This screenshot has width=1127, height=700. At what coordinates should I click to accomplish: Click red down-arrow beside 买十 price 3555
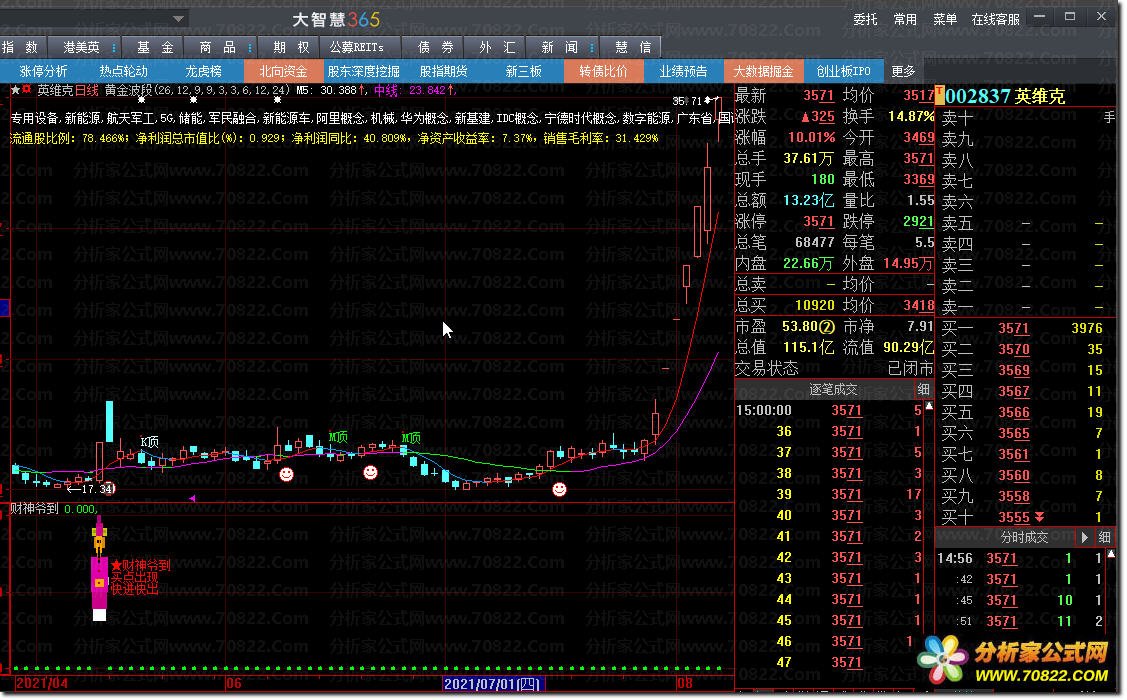1039,517
